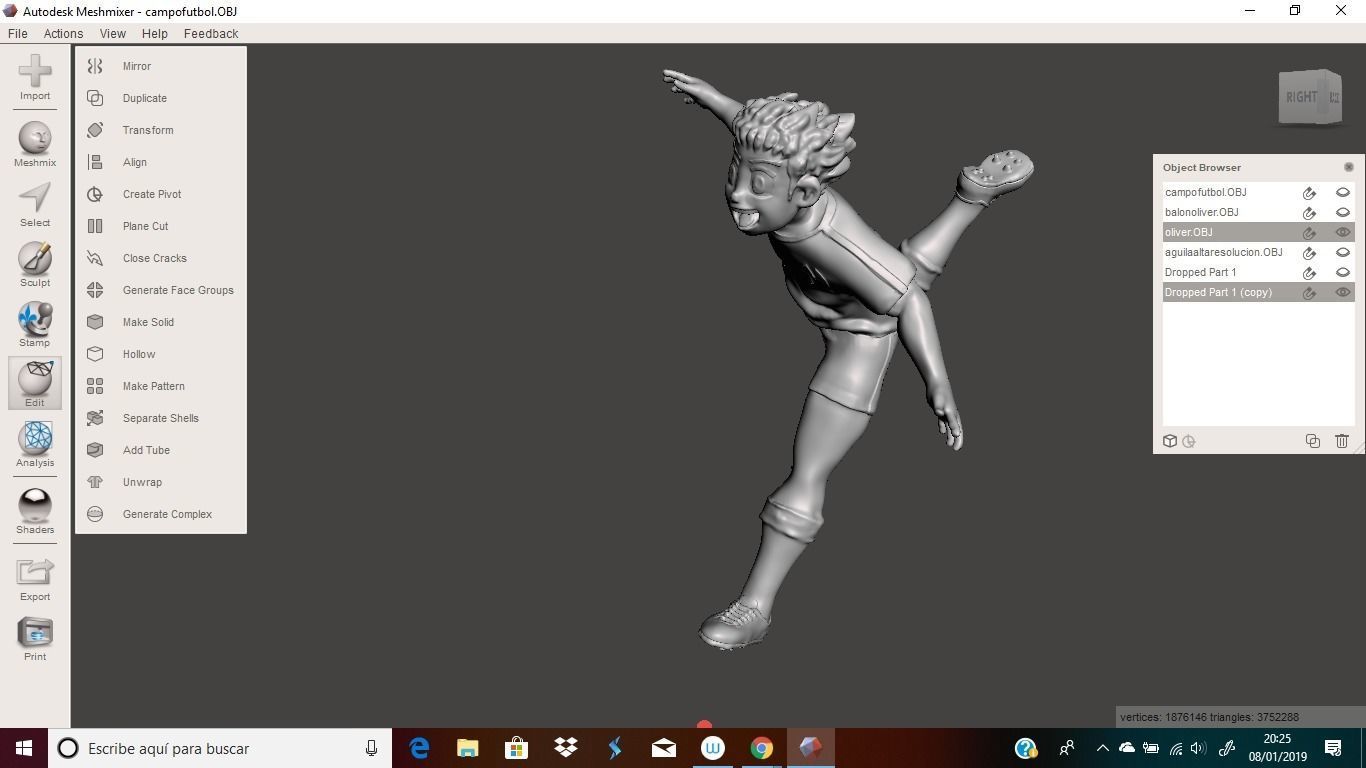Image resolution: width=1366 pixels, height=768 pixels.
Task: Toggle visibility of Dropped Part 1
Action: pos(1343,272)
